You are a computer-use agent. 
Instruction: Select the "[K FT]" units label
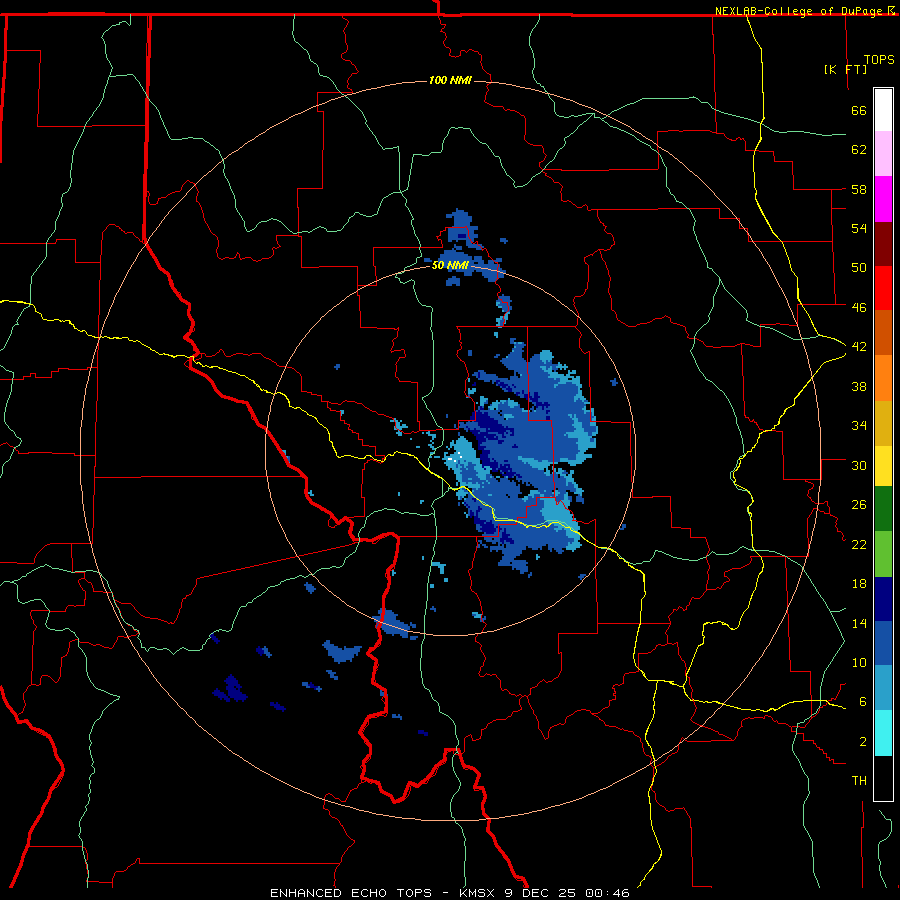[x=845, y=69]
